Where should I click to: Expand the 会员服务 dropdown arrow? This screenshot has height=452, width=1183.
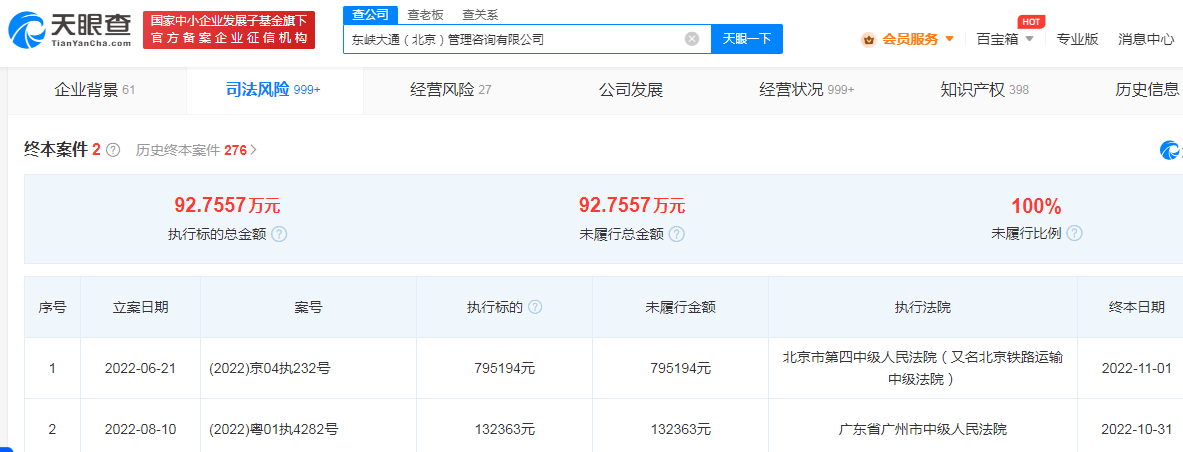click(949, 39)
